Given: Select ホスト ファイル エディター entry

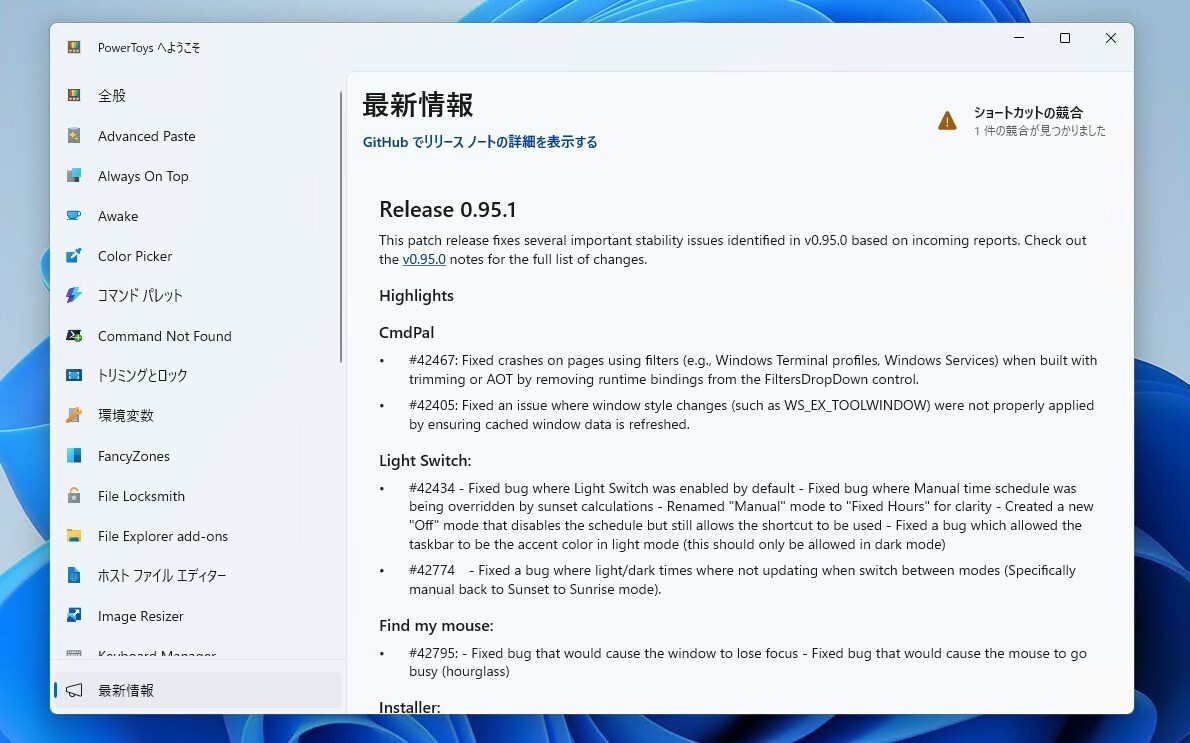Looking at the screenshot, I should [x=197, y=576].
